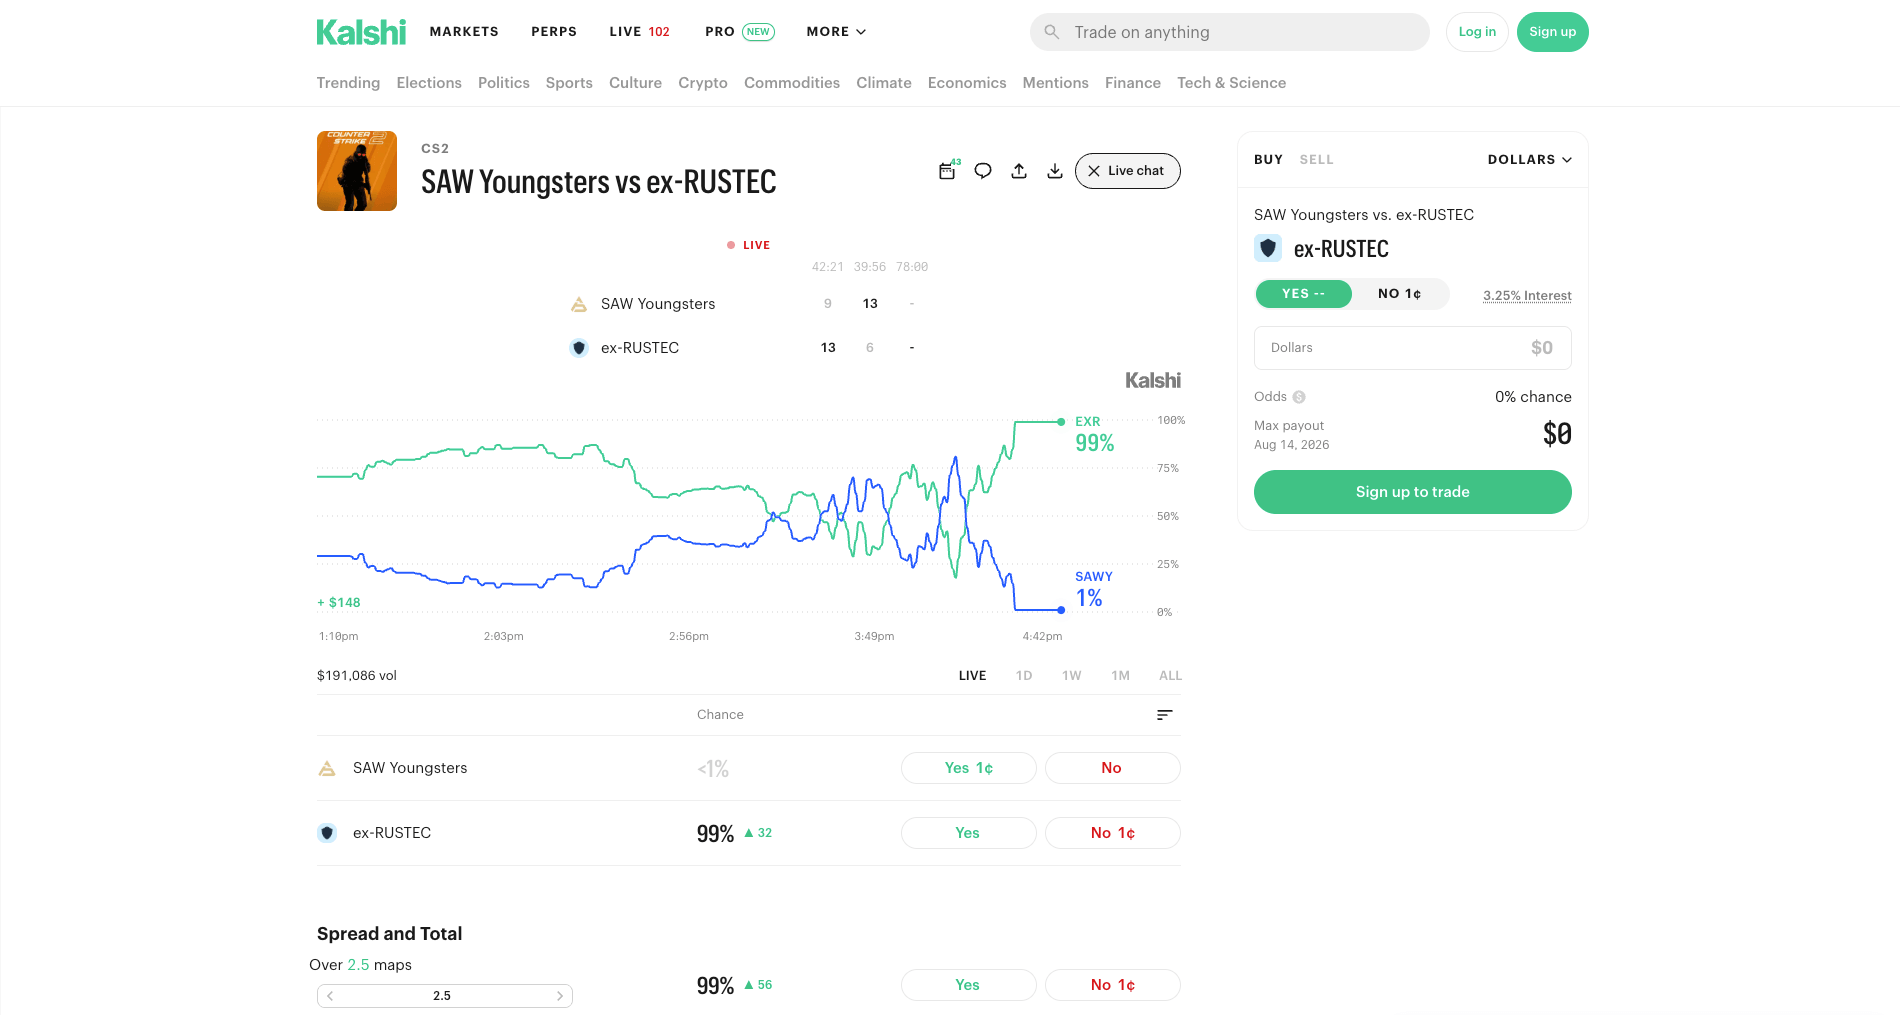This screenshot has height=1015, width=1900.
Task: Open the DOLLARS order type dropdown
Action: (1529, 160)
